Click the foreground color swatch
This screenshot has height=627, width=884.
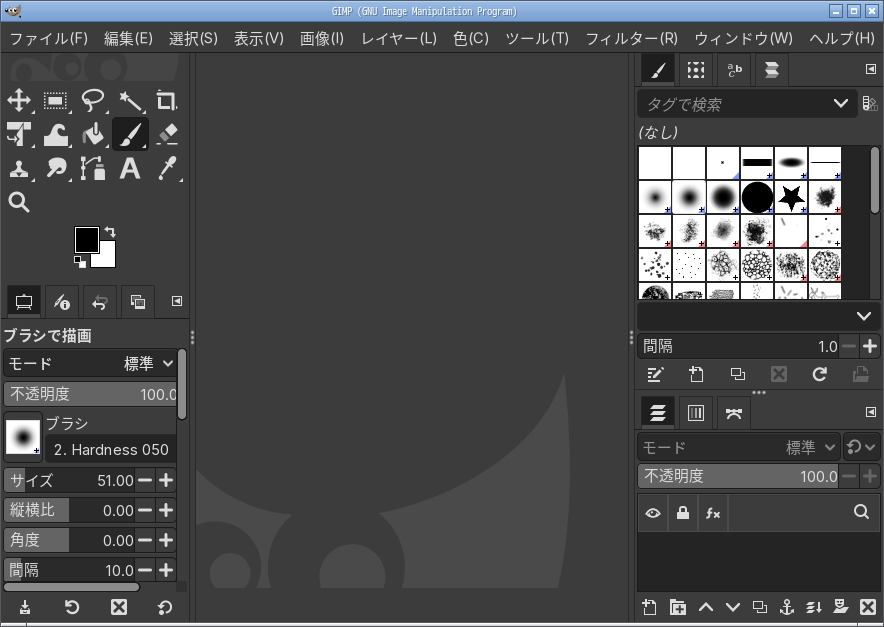click(x=85, y=239)
